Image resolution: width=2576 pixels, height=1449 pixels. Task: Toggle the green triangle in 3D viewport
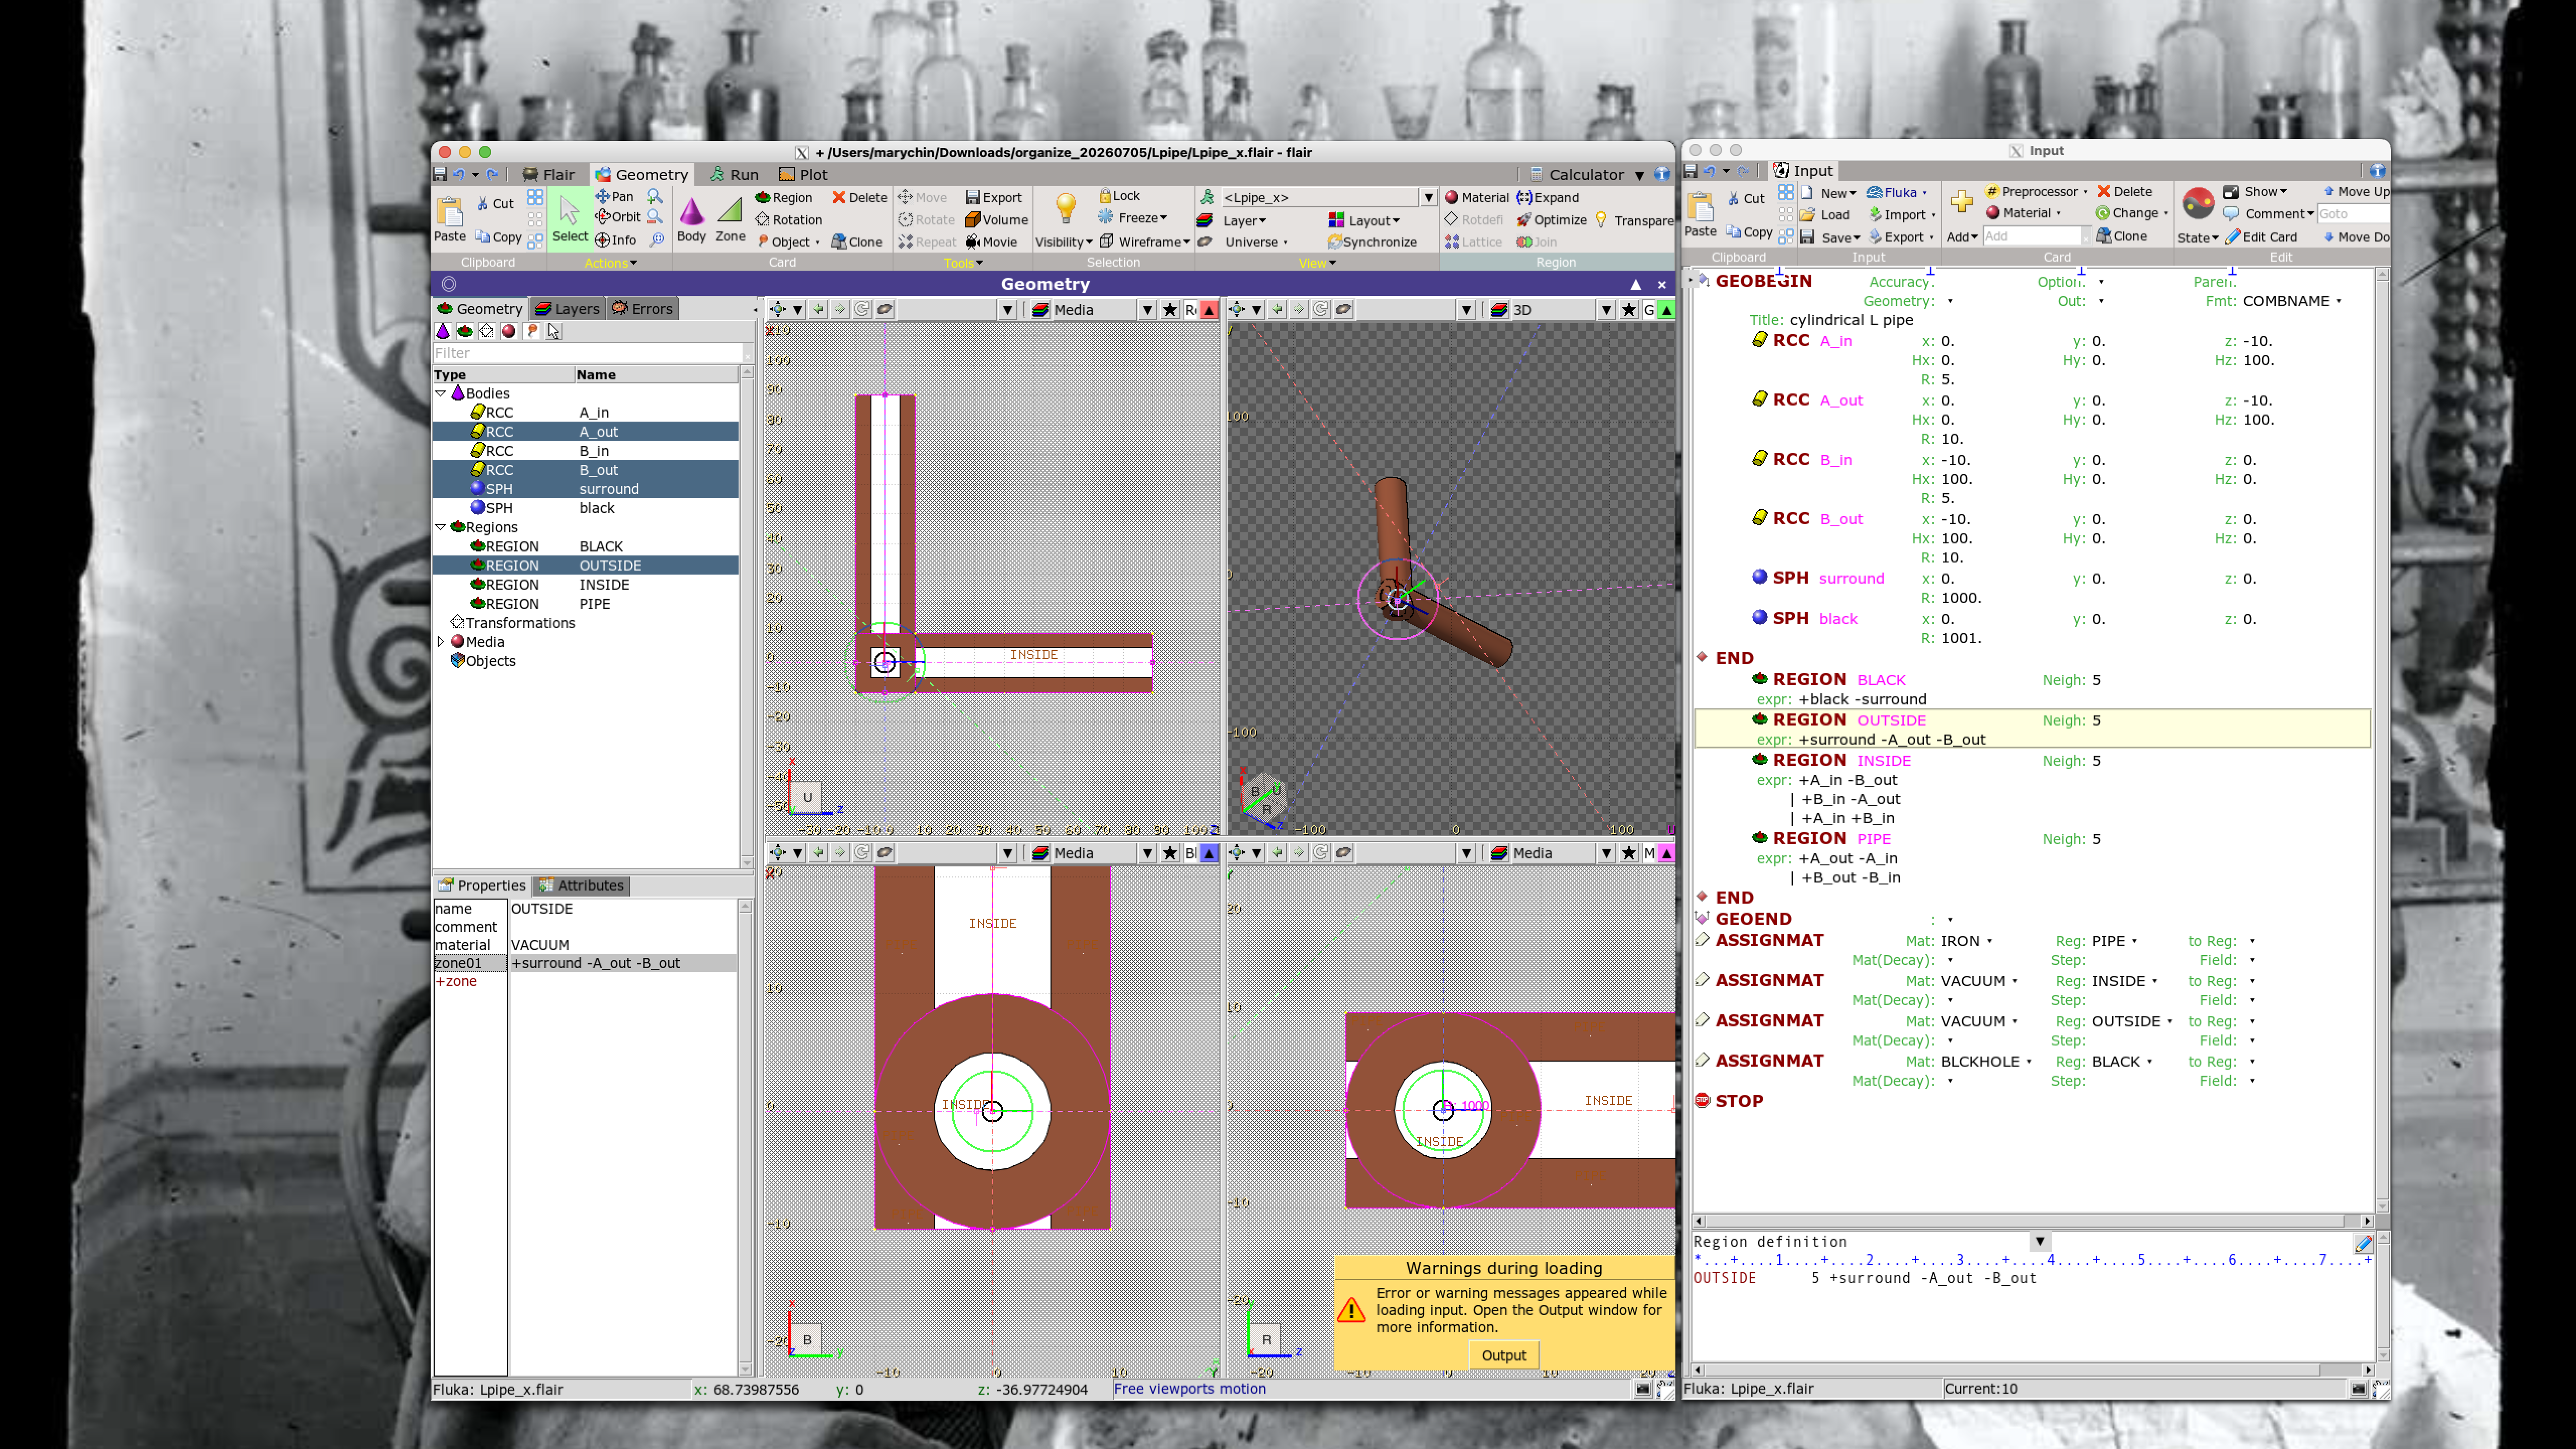click(x=1667, y=310)
